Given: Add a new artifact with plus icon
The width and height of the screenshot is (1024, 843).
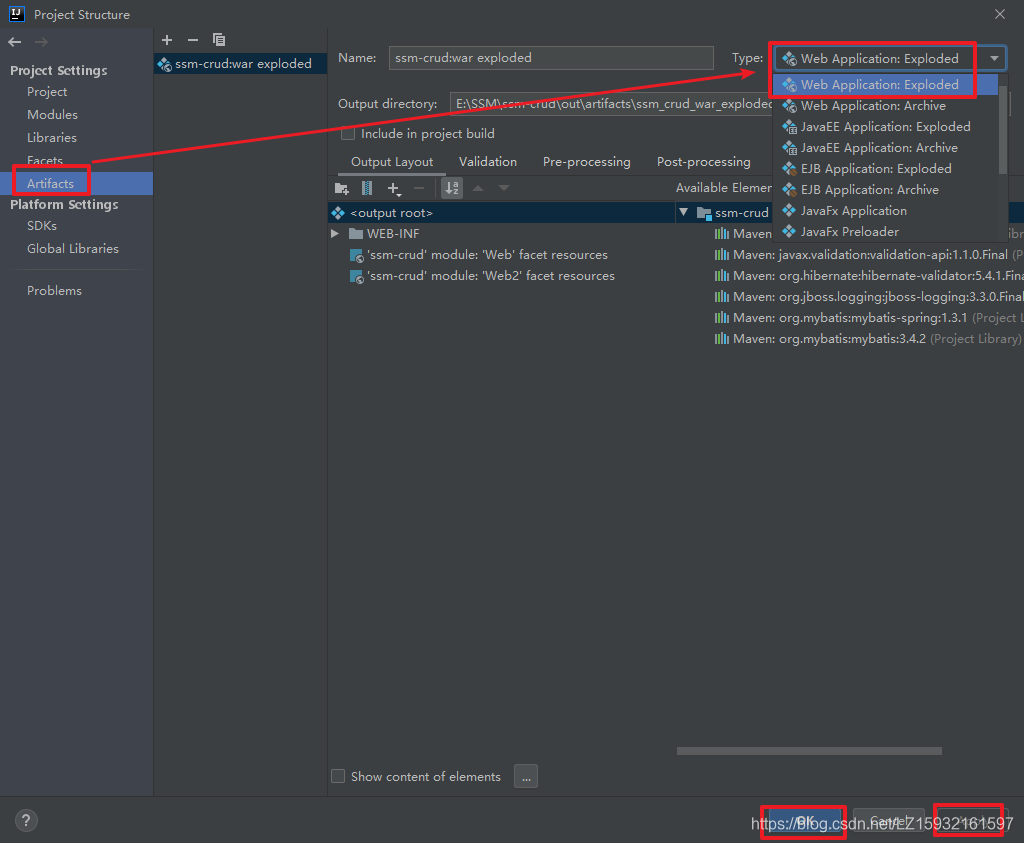Looking at the screenshot, I should click(167, 40).
